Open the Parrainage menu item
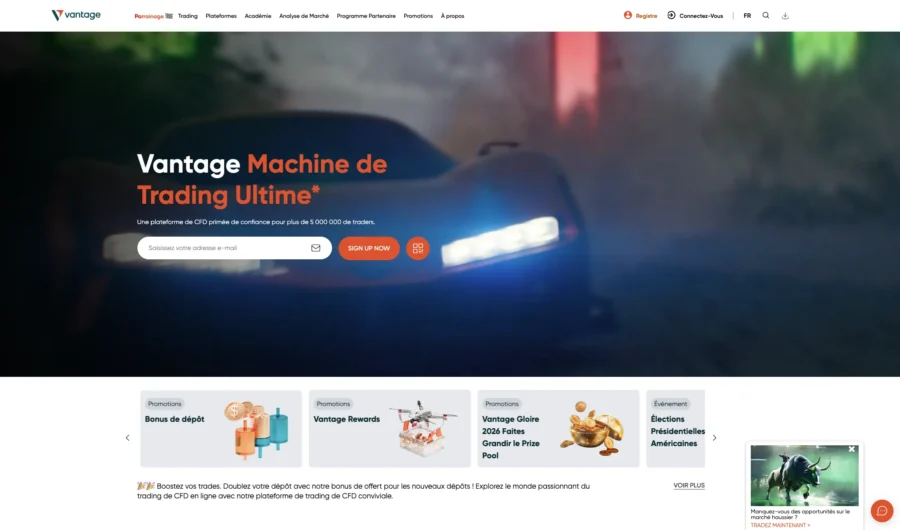 click(153, 16)
